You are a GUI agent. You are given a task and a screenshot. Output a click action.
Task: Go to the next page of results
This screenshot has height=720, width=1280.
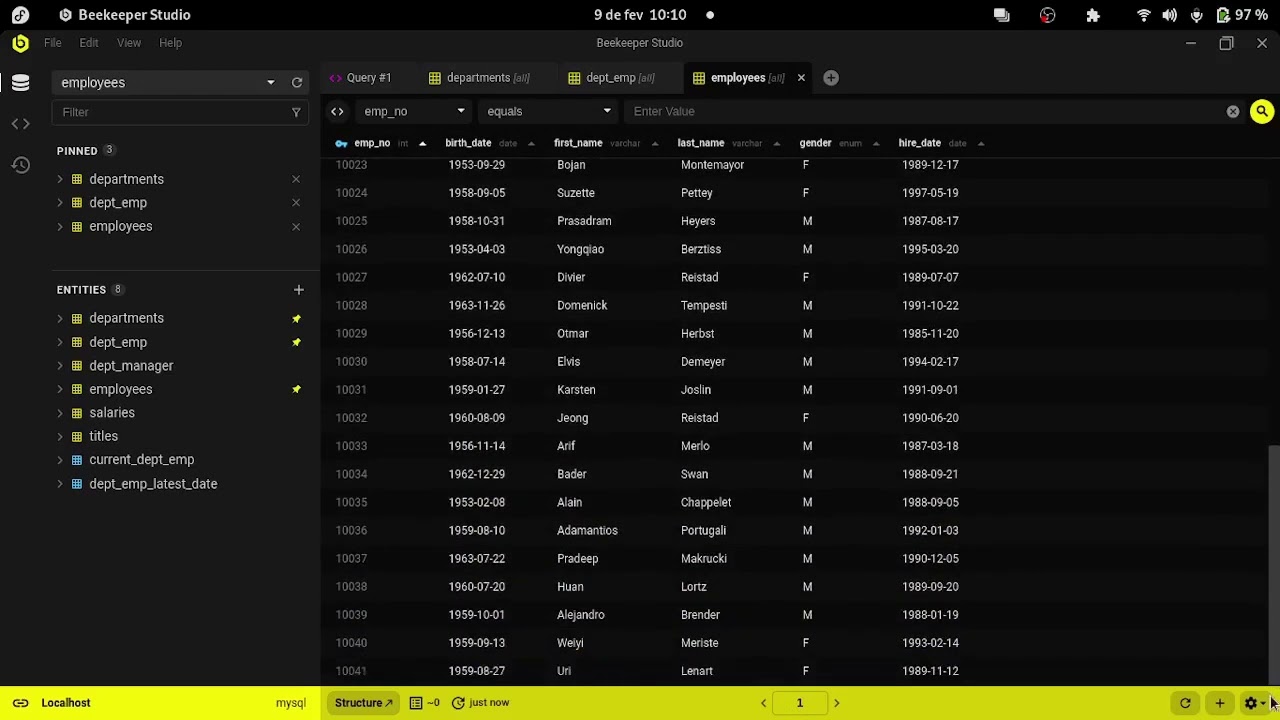[837, 703]
